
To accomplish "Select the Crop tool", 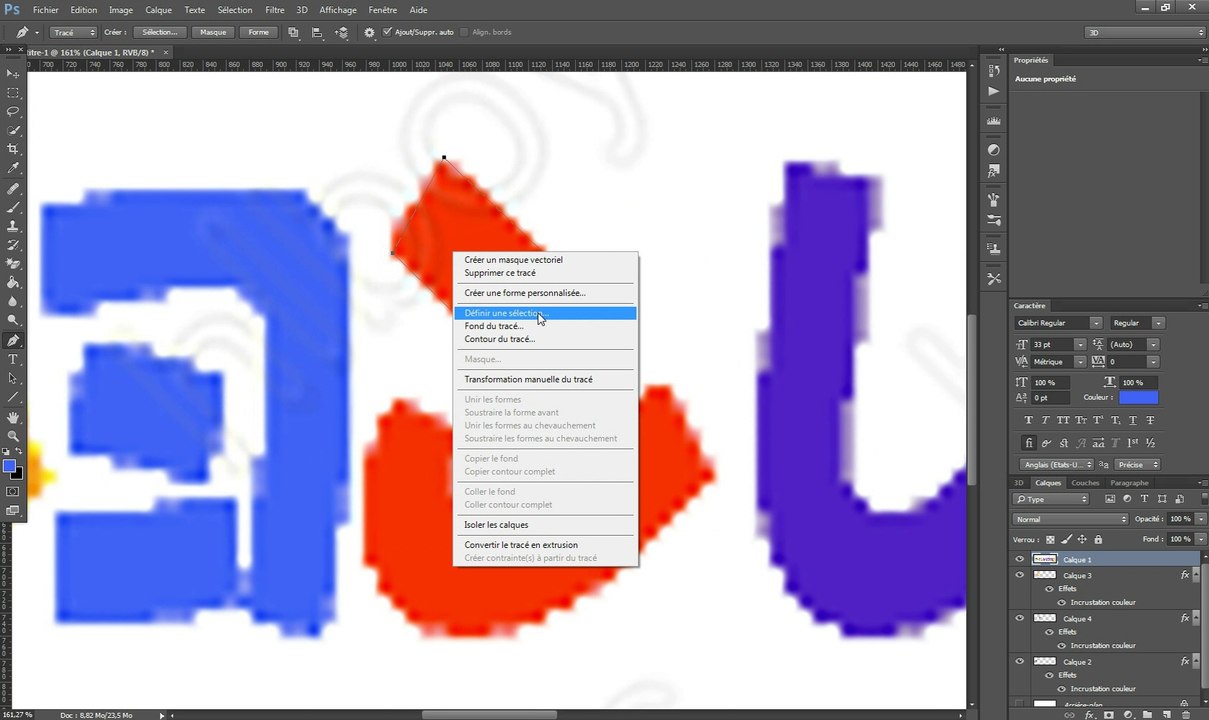I will pos(13,149).
